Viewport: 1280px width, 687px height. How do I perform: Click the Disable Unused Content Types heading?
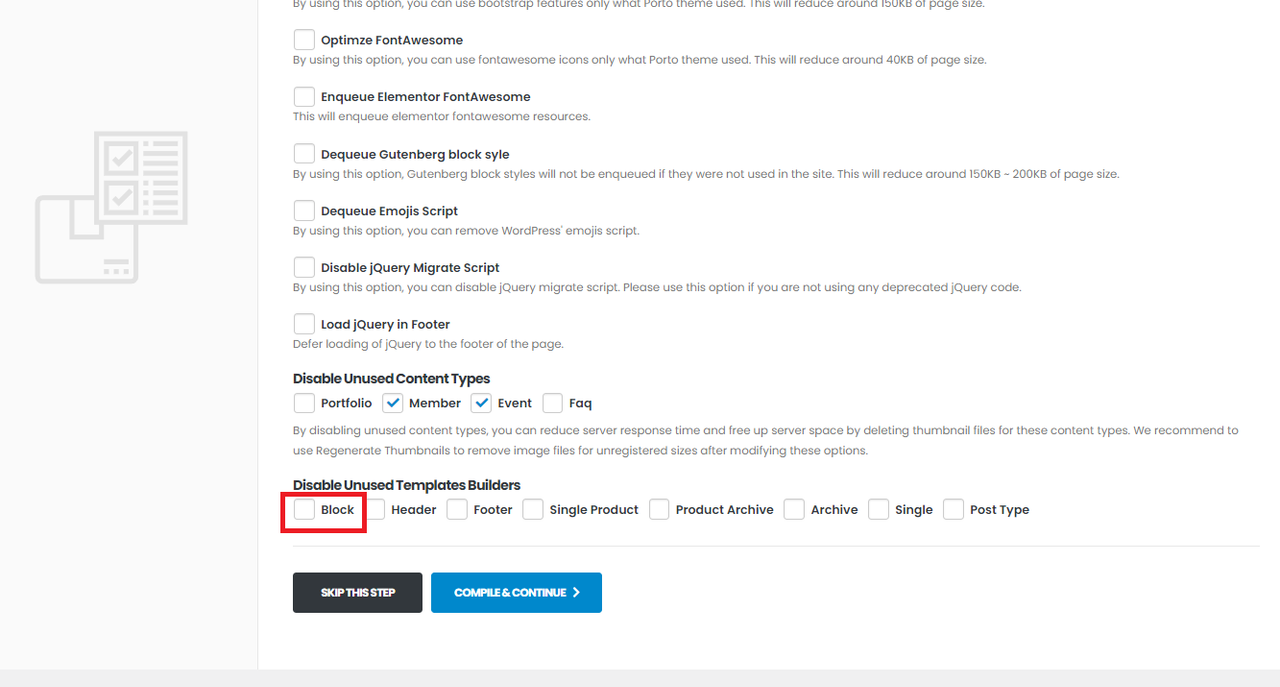(391, 379)
